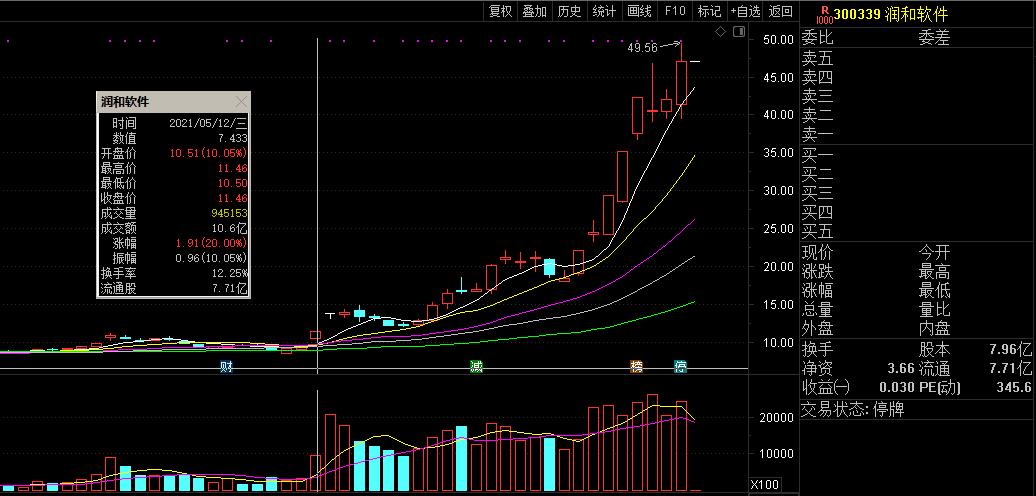The width and height of the screenshot is (1036, 496).
Task: Click the X100 volume unit label
Action: tap(766, 486)
